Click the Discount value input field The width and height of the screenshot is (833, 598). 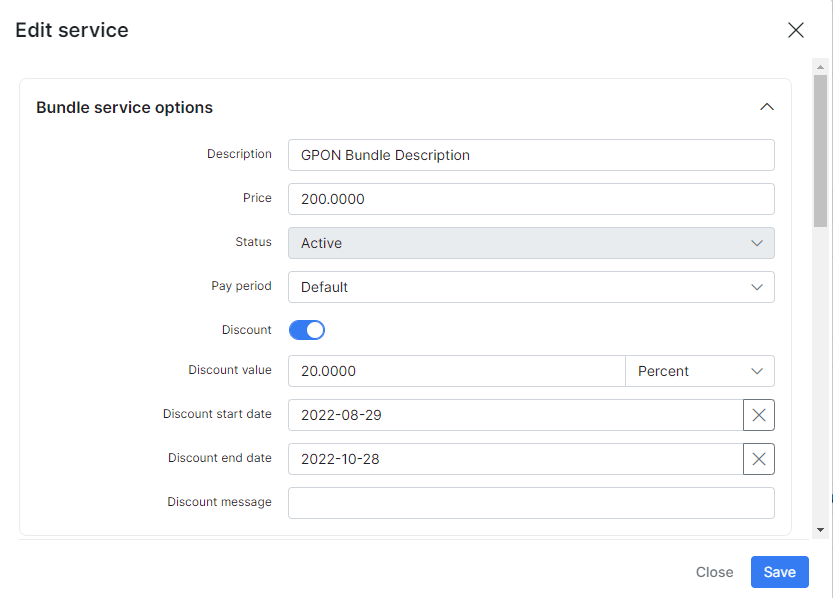[x=457, y=371]
